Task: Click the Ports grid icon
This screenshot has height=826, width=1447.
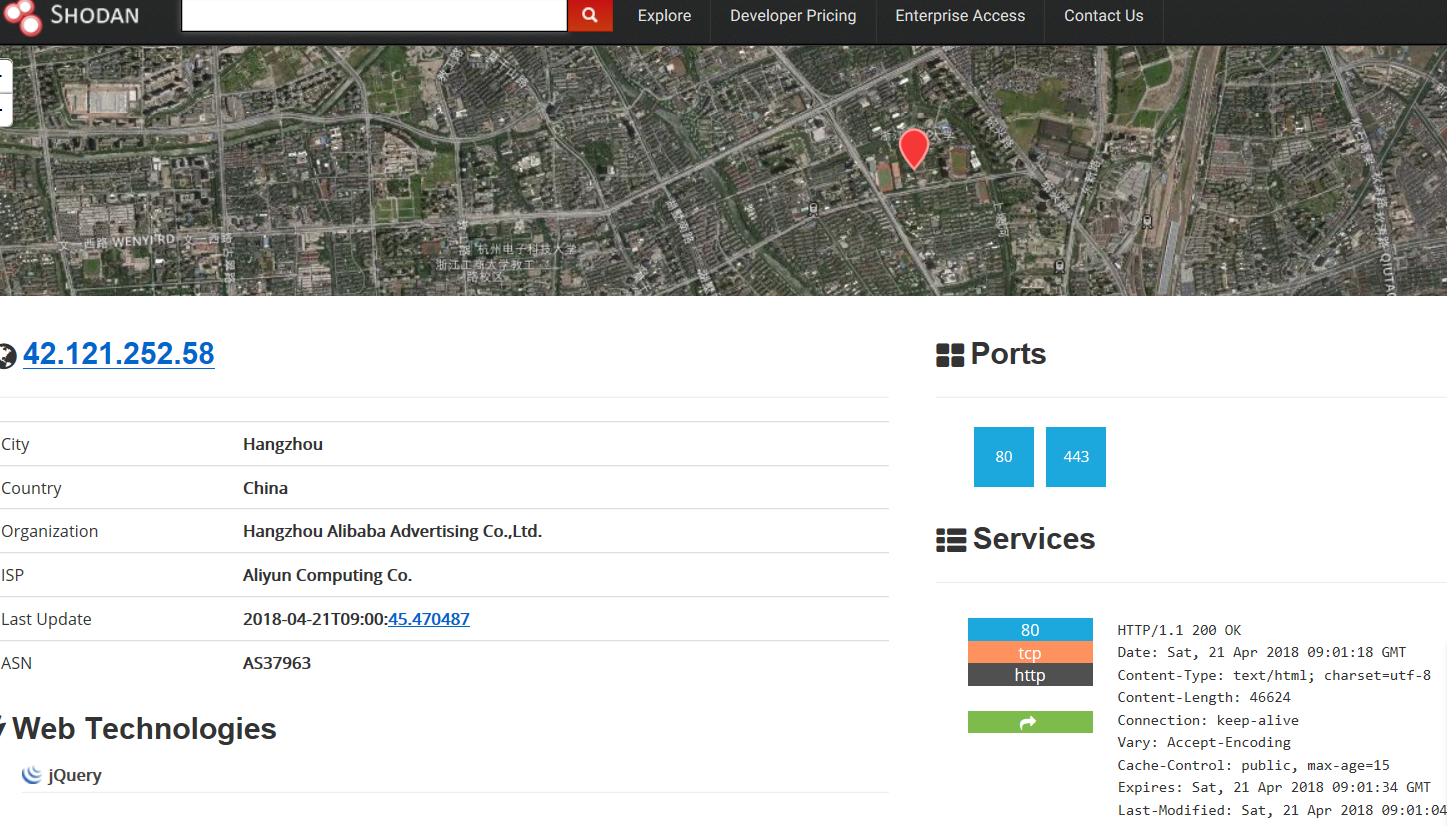Action: pos(949,355)
